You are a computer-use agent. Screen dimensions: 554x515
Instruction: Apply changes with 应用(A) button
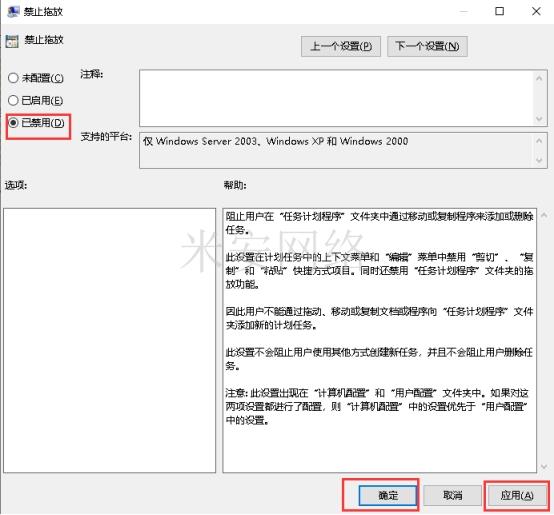click(517, 495)
